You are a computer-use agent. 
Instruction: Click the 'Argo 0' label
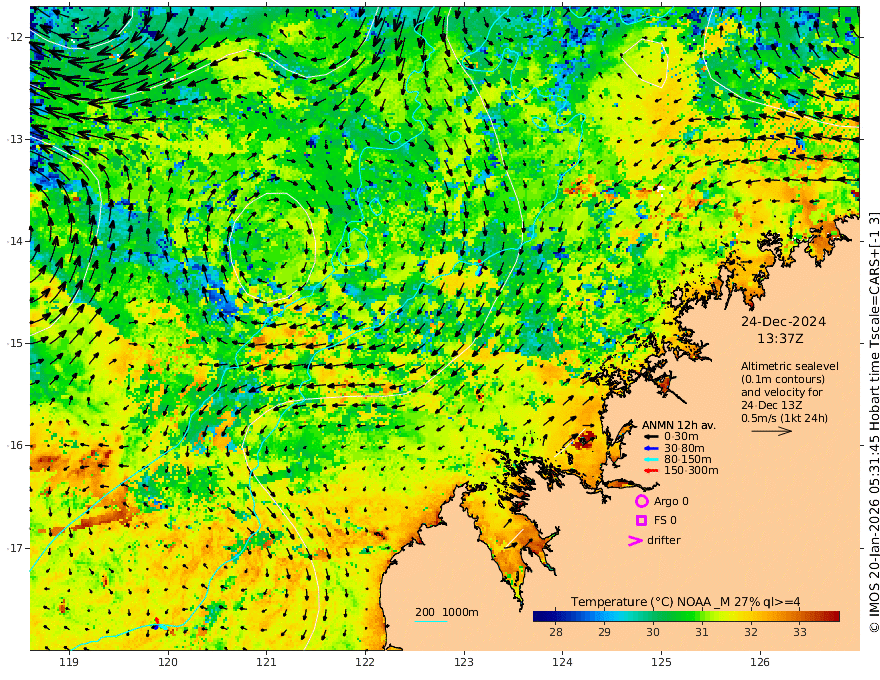(671, 502)
